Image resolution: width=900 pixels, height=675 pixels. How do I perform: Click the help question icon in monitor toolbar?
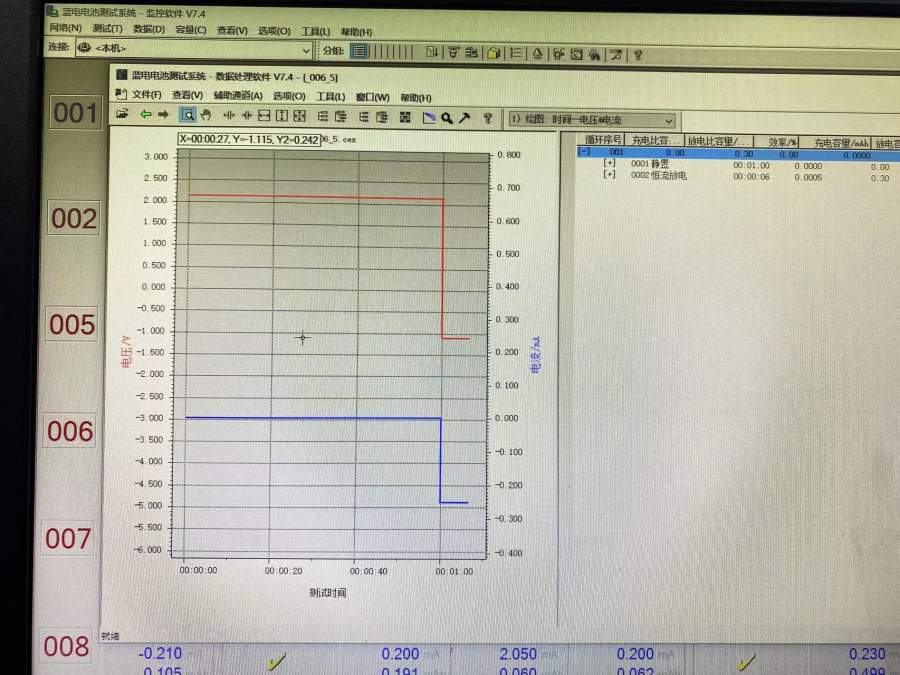[637, 55]
